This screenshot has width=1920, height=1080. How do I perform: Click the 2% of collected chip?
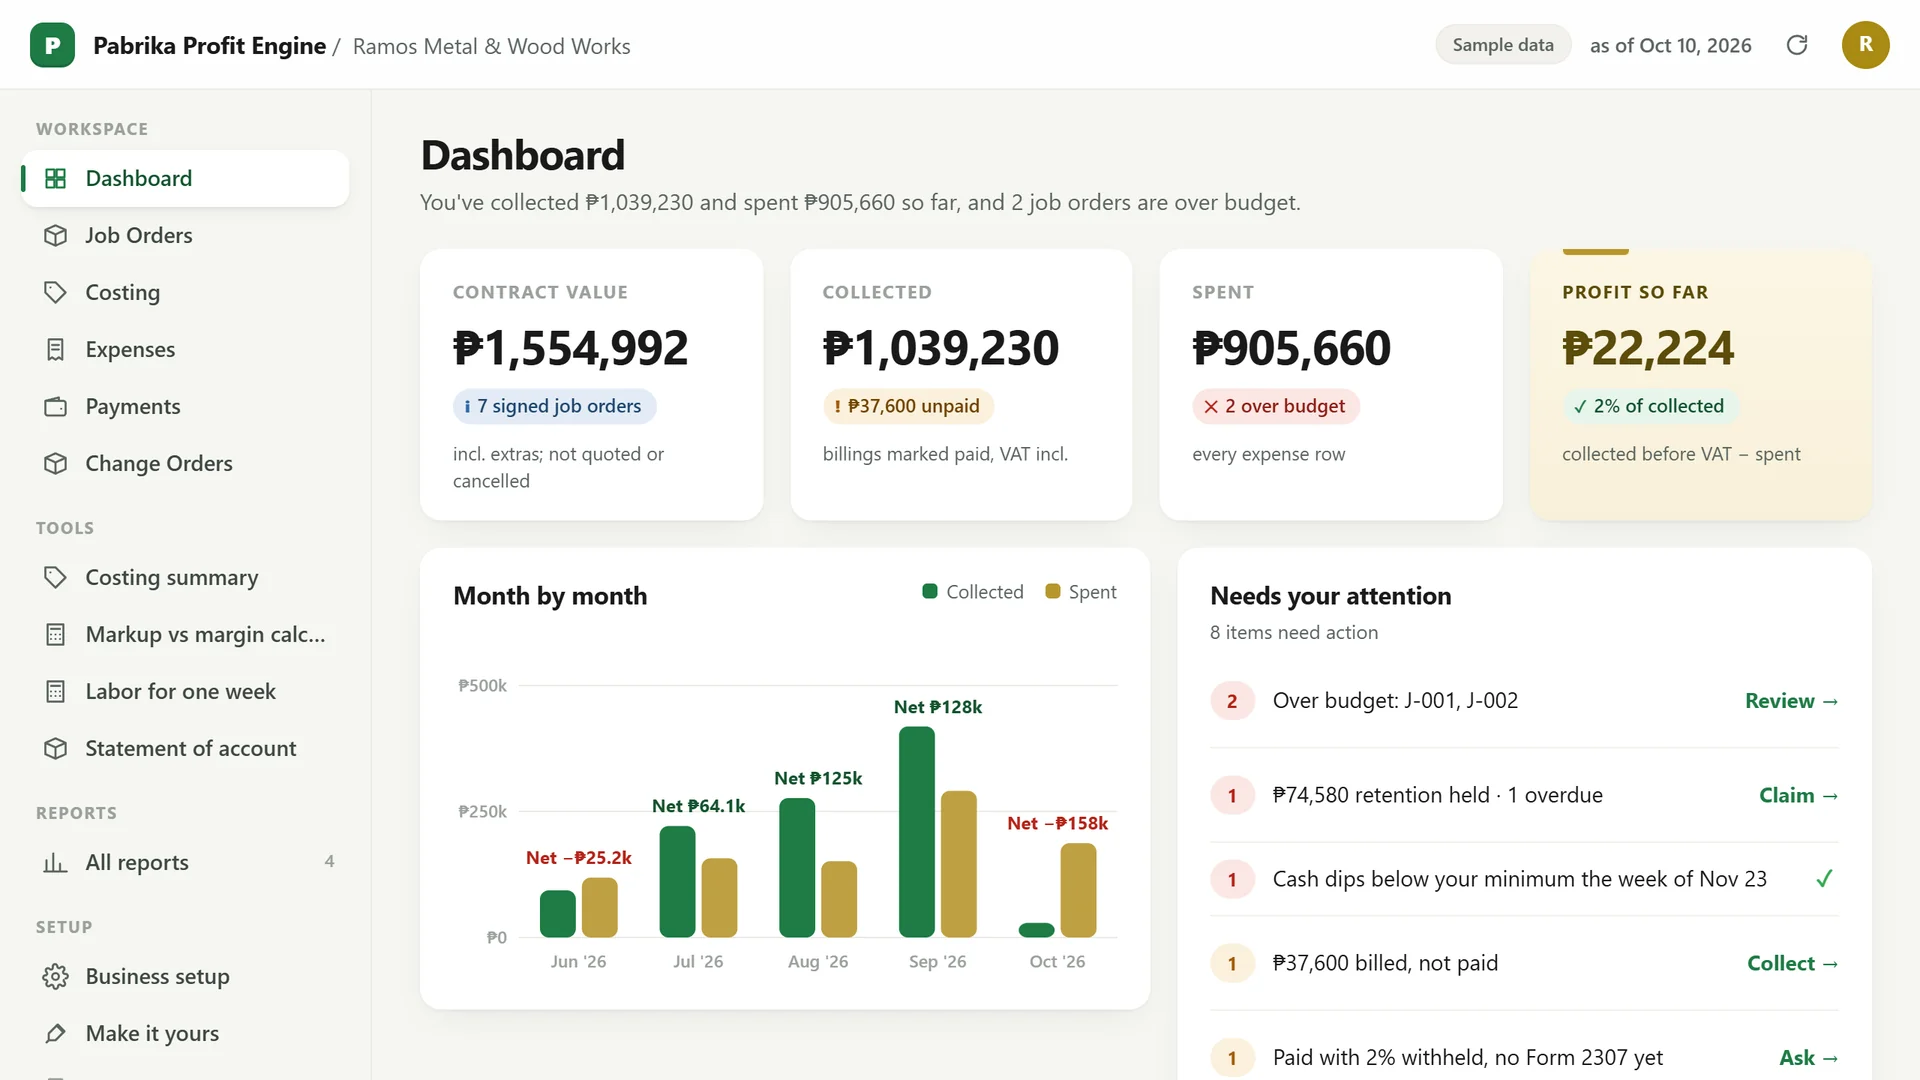pos(1649,406)
